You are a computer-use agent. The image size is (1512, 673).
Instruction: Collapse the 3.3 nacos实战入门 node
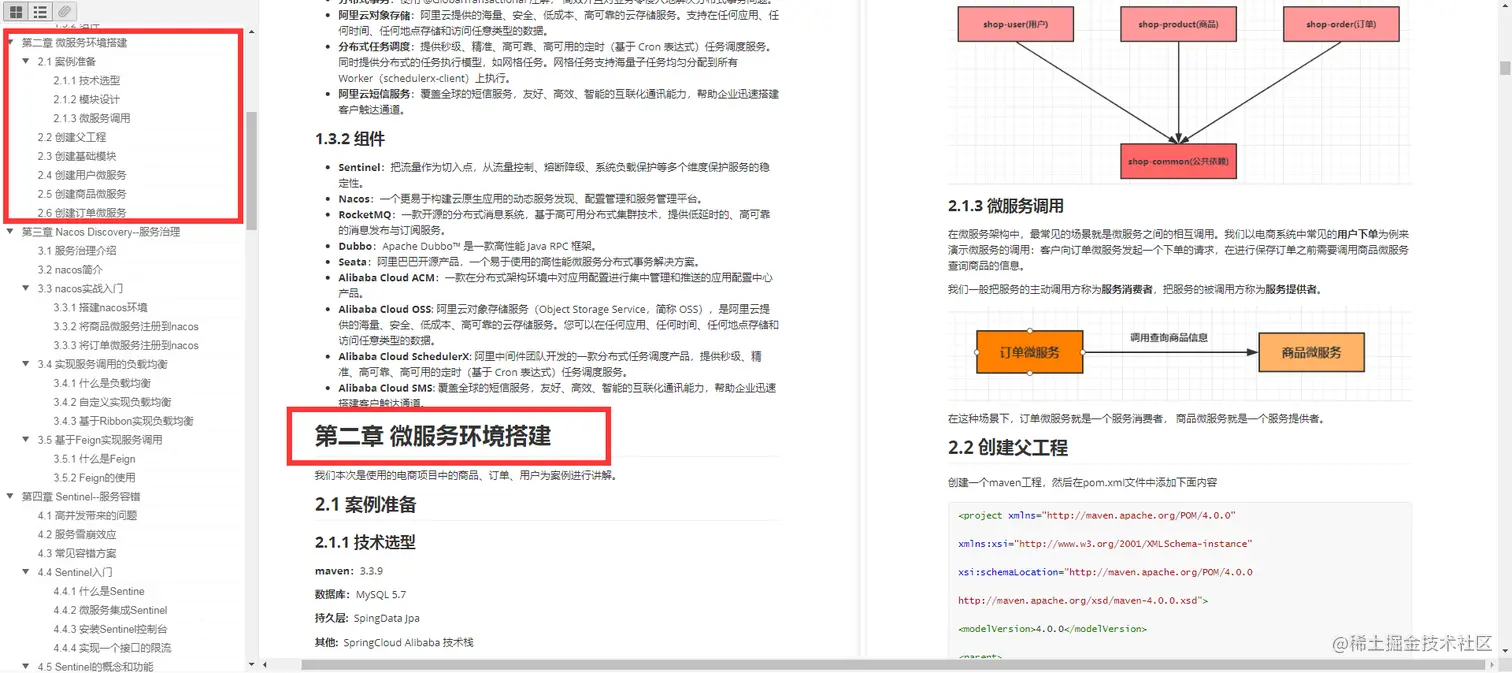26,288
